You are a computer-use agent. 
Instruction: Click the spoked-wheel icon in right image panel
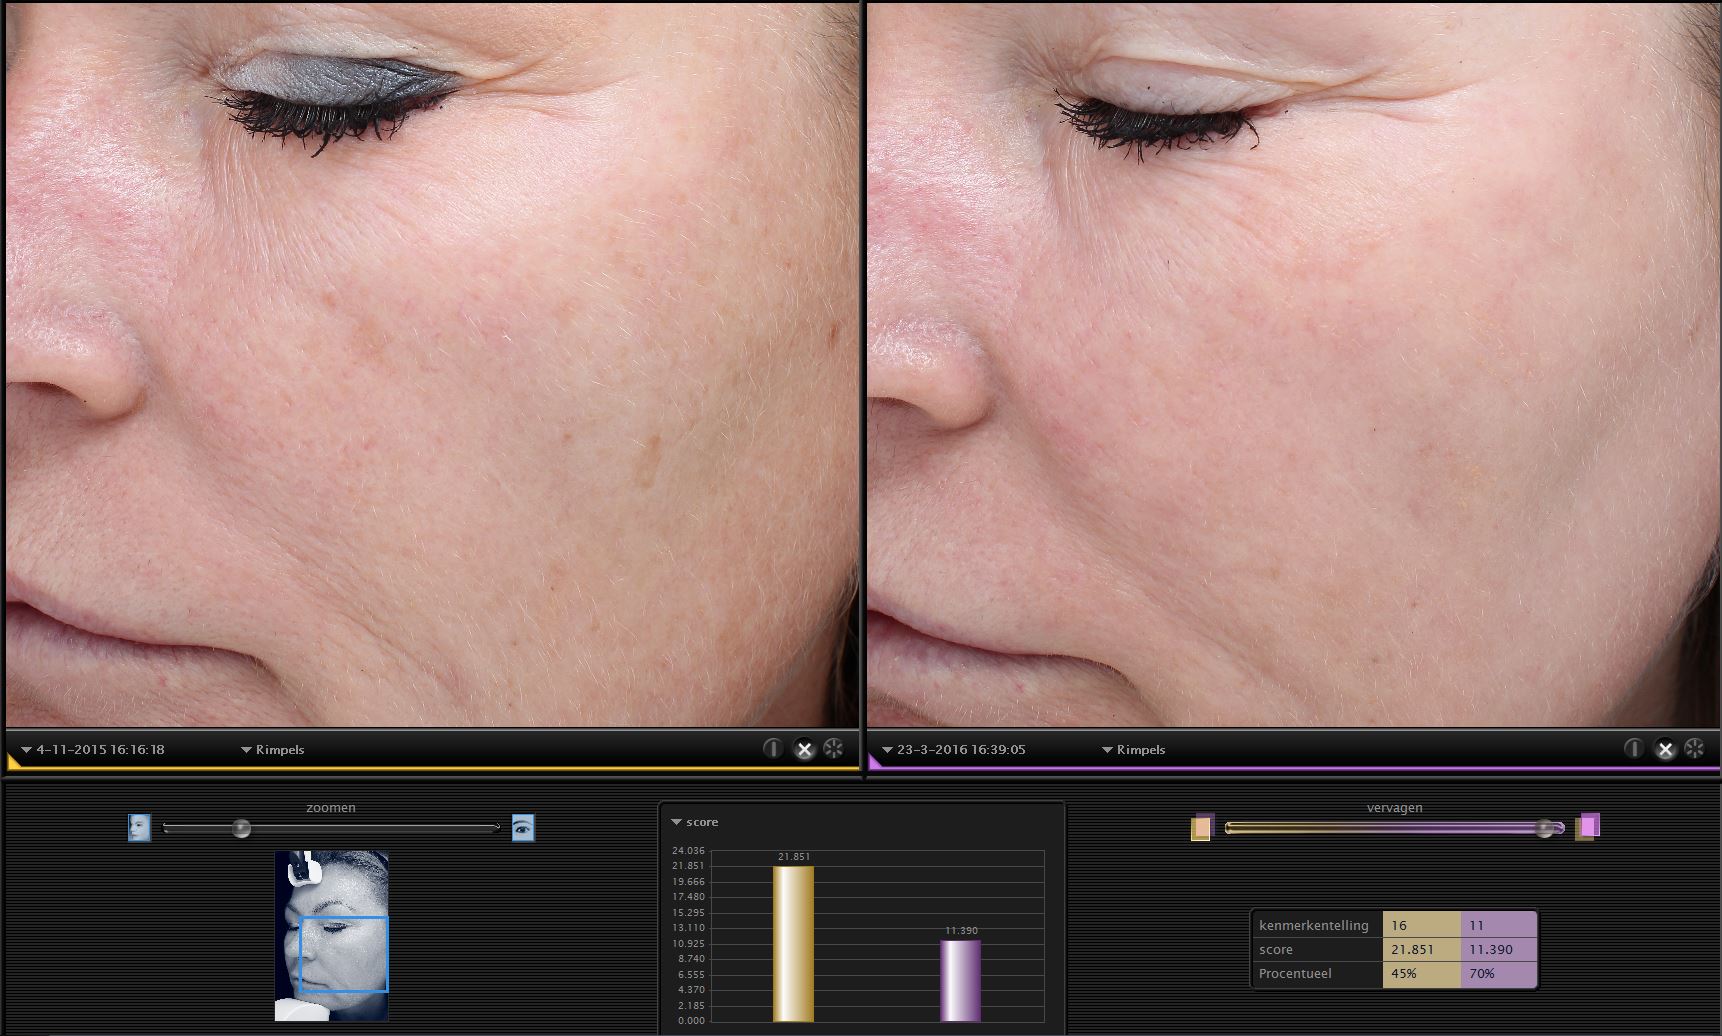click(1694, 749)
